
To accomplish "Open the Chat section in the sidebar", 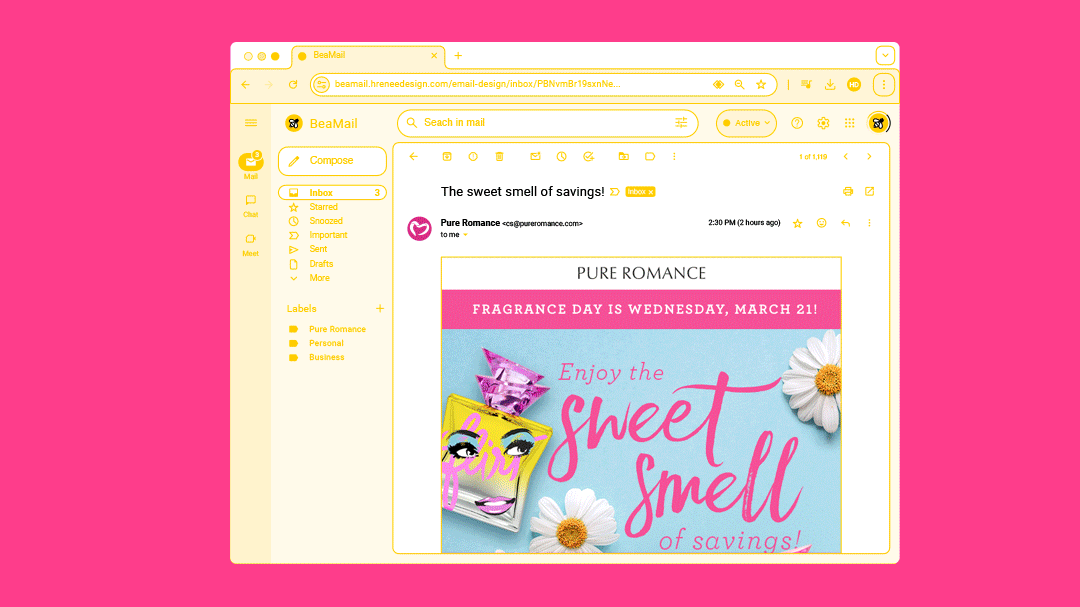I will pyautogui.click(x=251, y=206).
